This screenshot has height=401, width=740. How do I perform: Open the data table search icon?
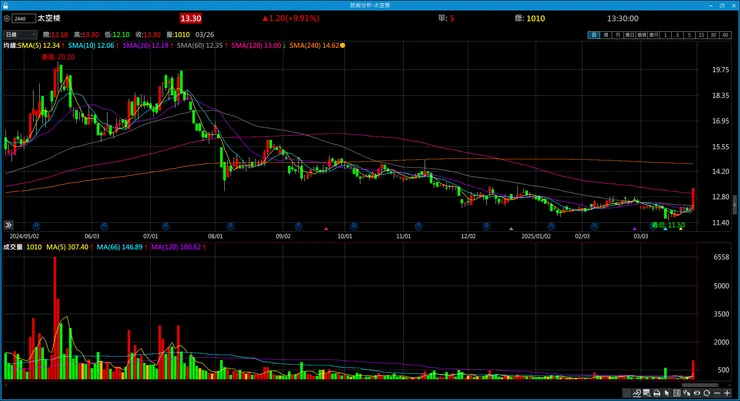[x=647, y=393]
